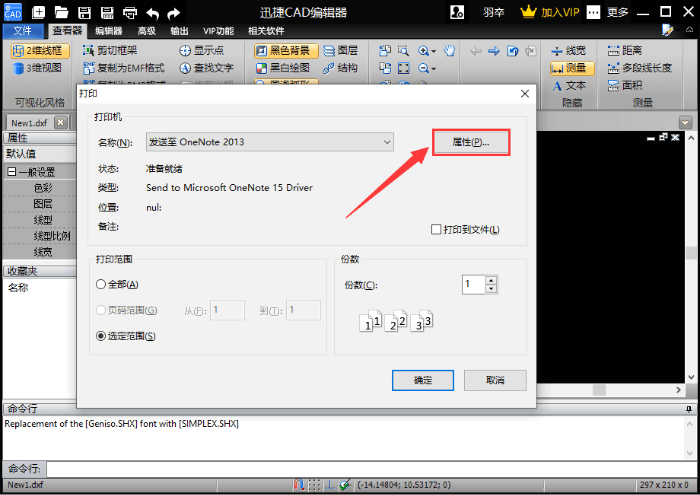Image resolution: width=700 pixels, height=495 pixels.
Task: Select the 选定范围(S) radio button
Action: click(x=101, y=336)
